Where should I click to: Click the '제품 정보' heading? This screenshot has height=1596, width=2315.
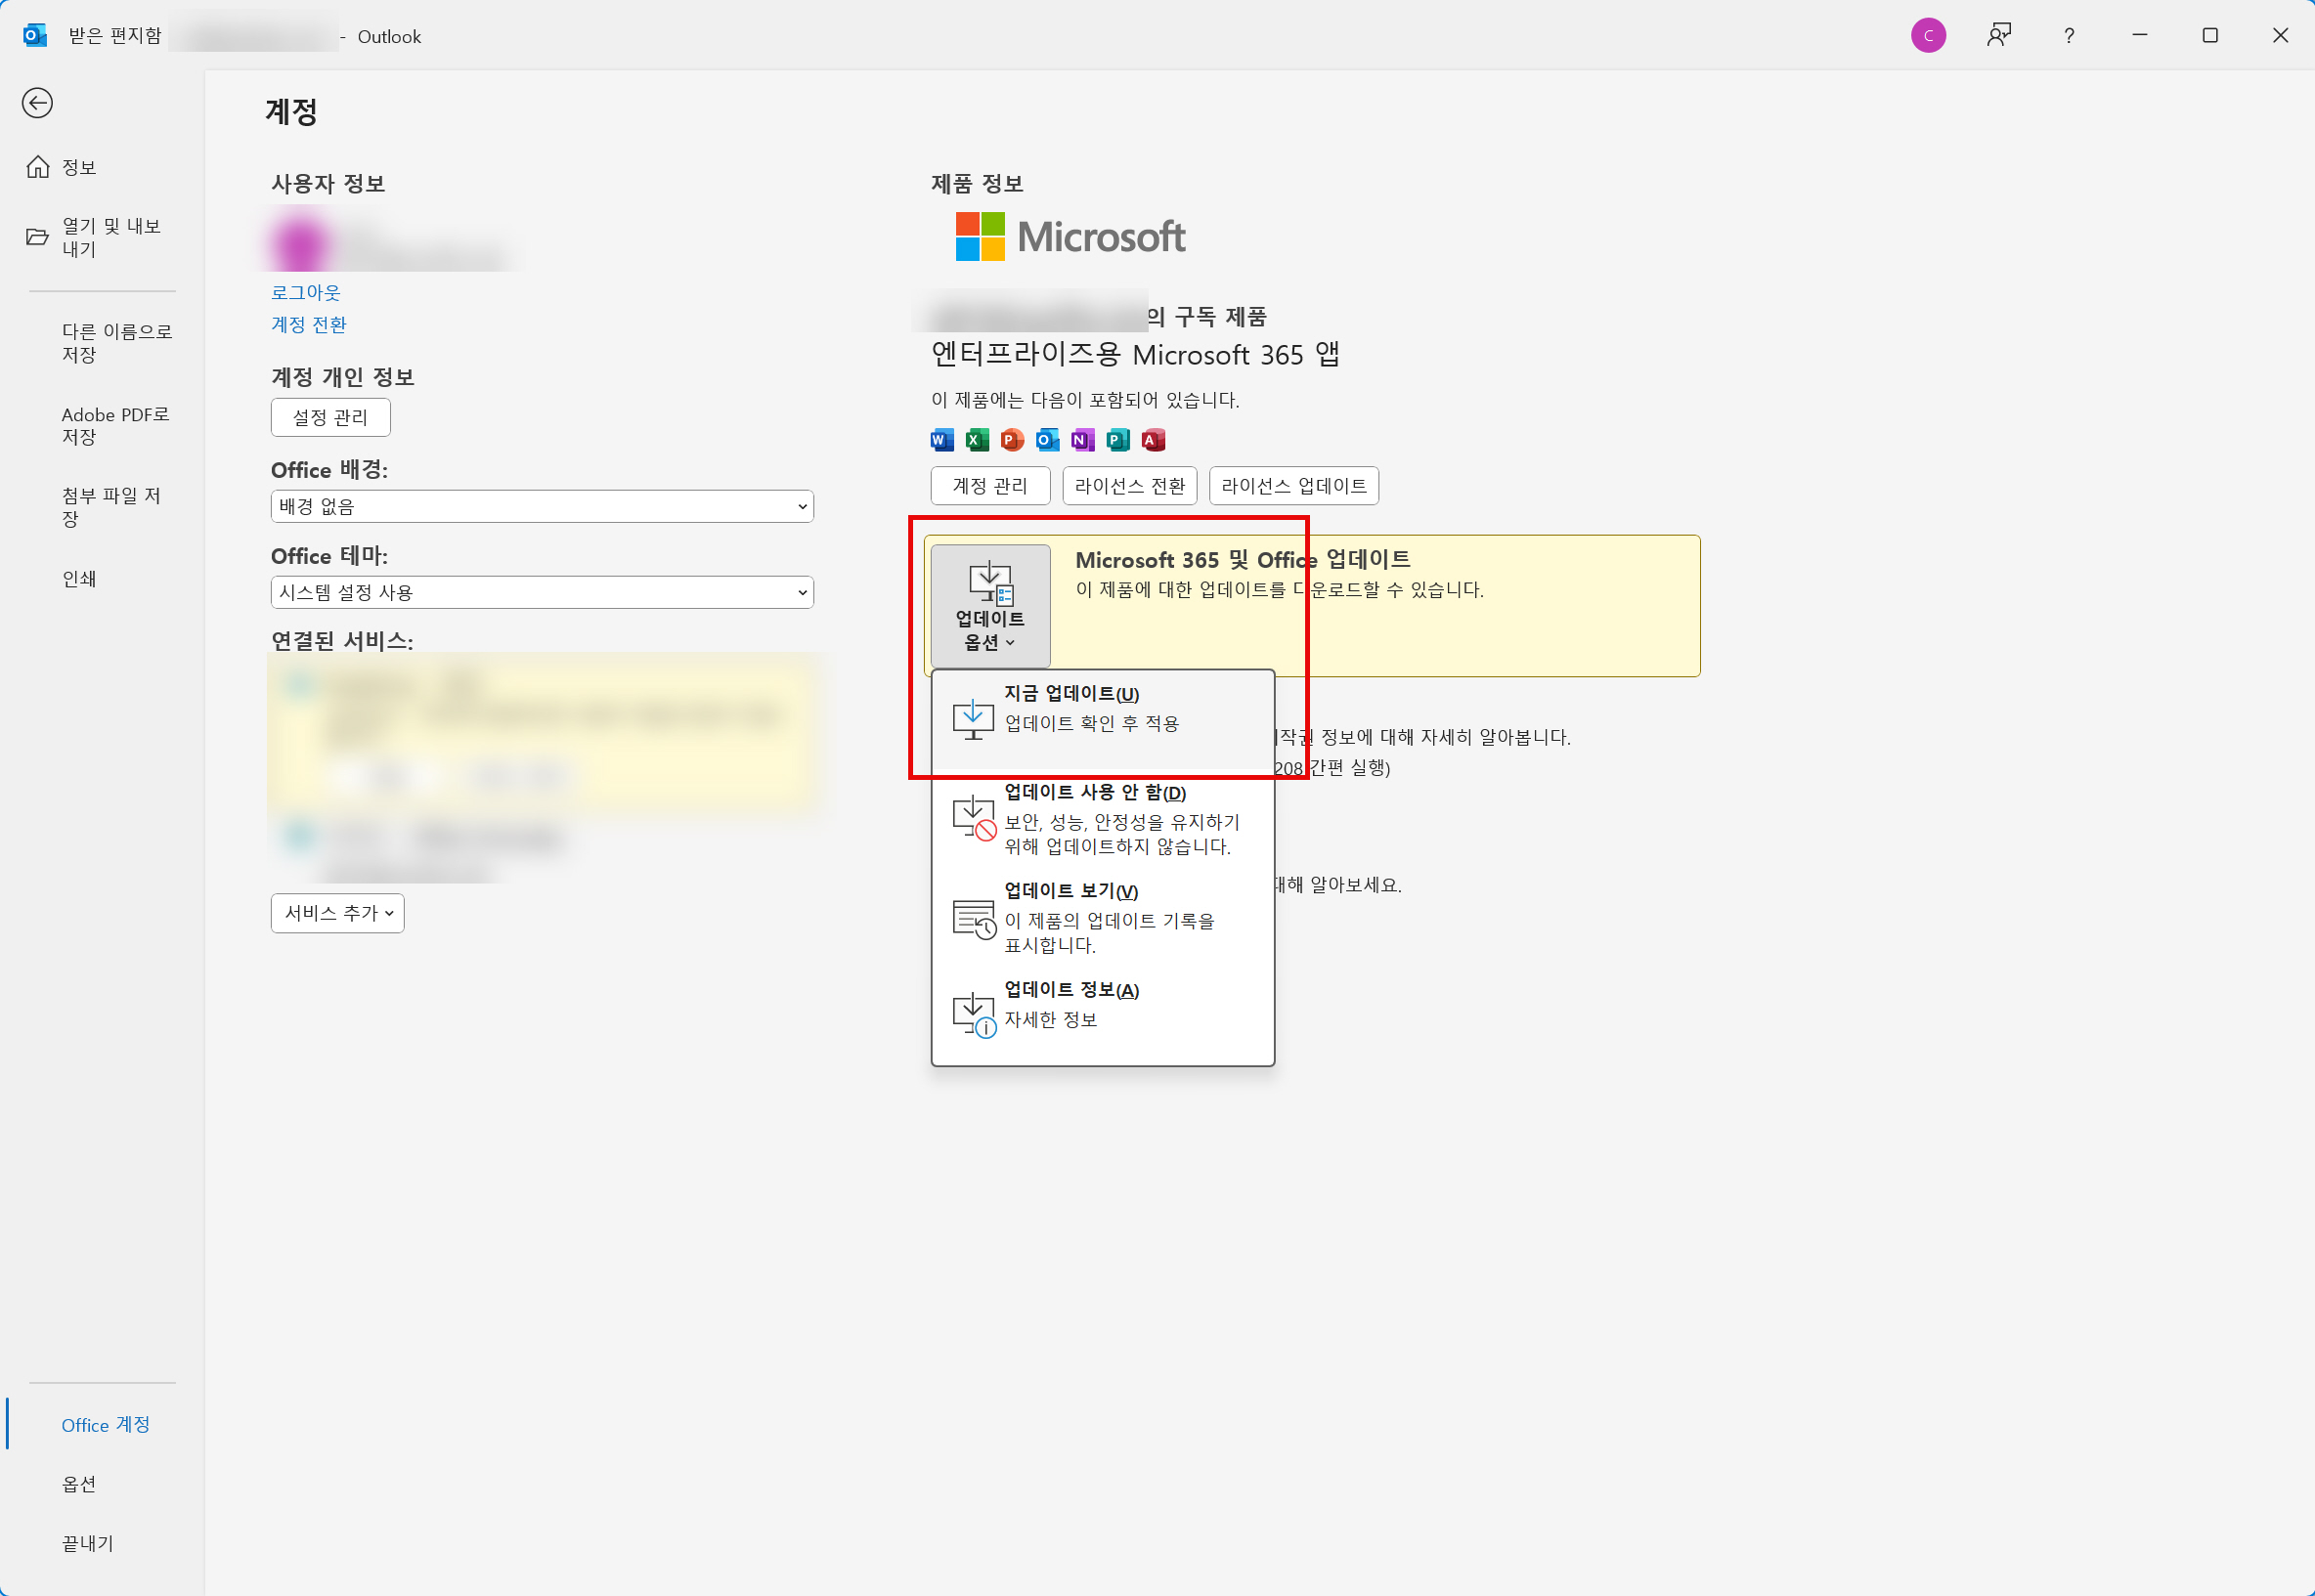[977, 184]
